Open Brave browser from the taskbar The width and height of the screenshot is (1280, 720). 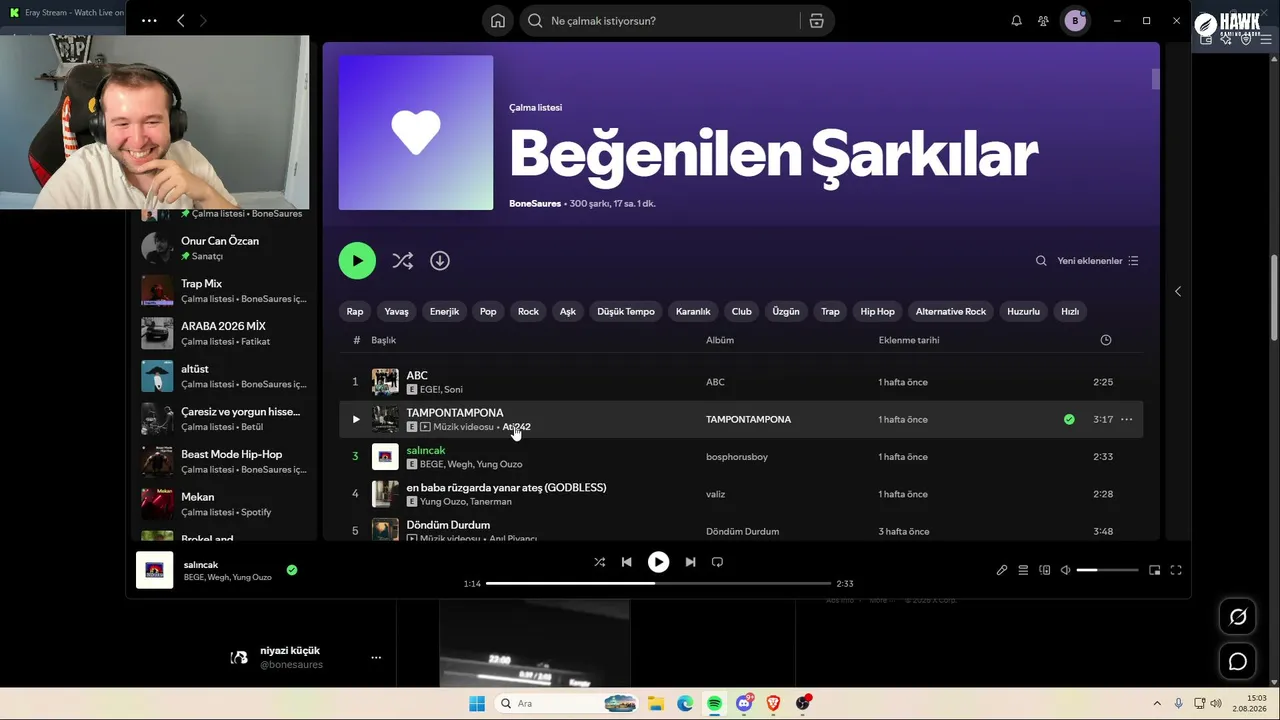pos(773,703)
